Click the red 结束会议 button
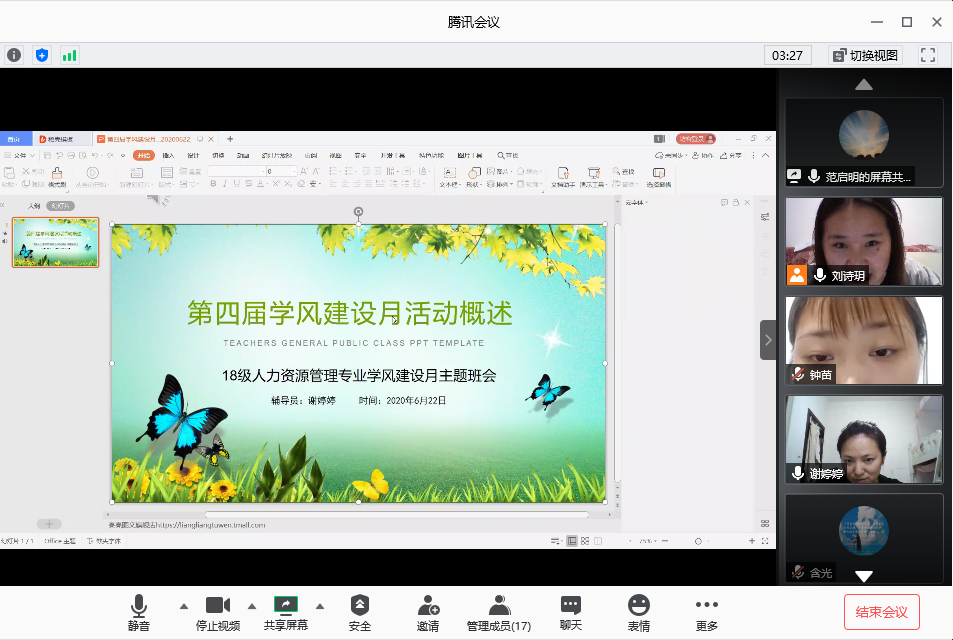 tap(882, 612)
